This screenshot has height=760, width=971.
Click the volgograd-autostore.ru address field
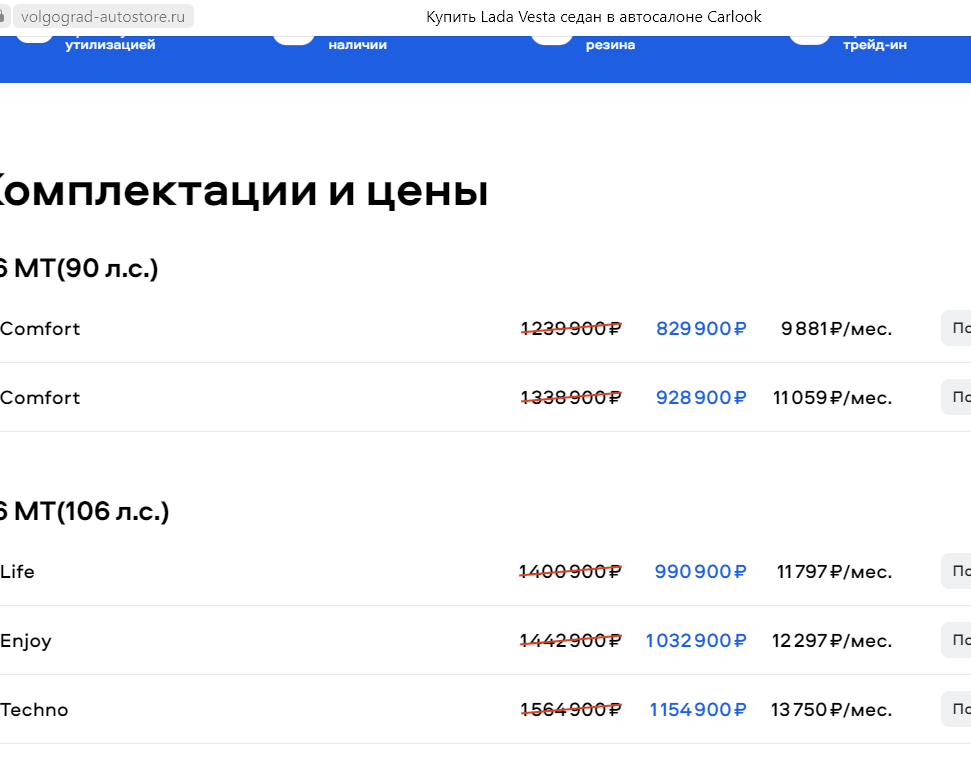[103, 17]
